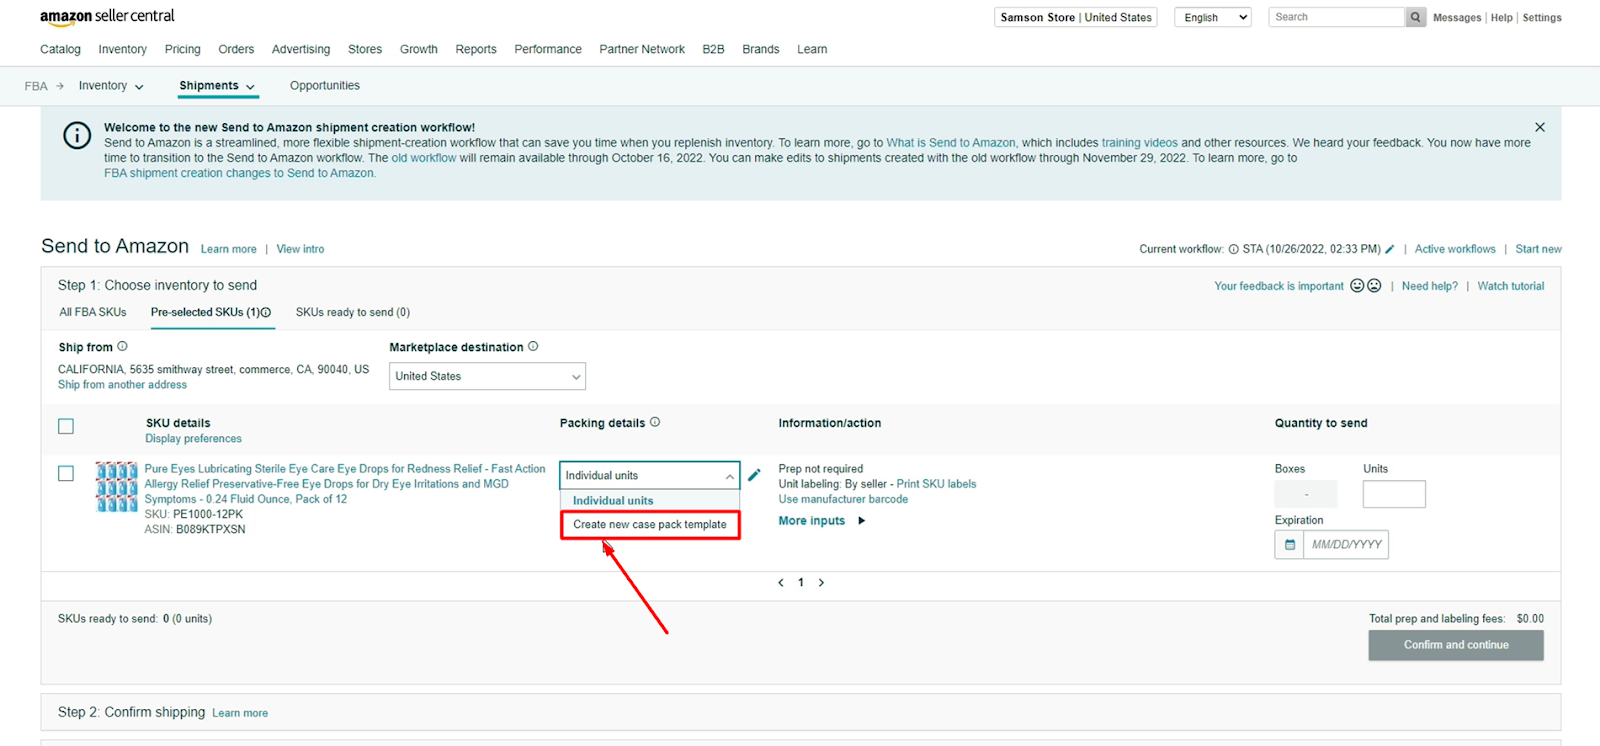
Task: Click the FBA breadcrumb arrow
Action: pos(60,86)
